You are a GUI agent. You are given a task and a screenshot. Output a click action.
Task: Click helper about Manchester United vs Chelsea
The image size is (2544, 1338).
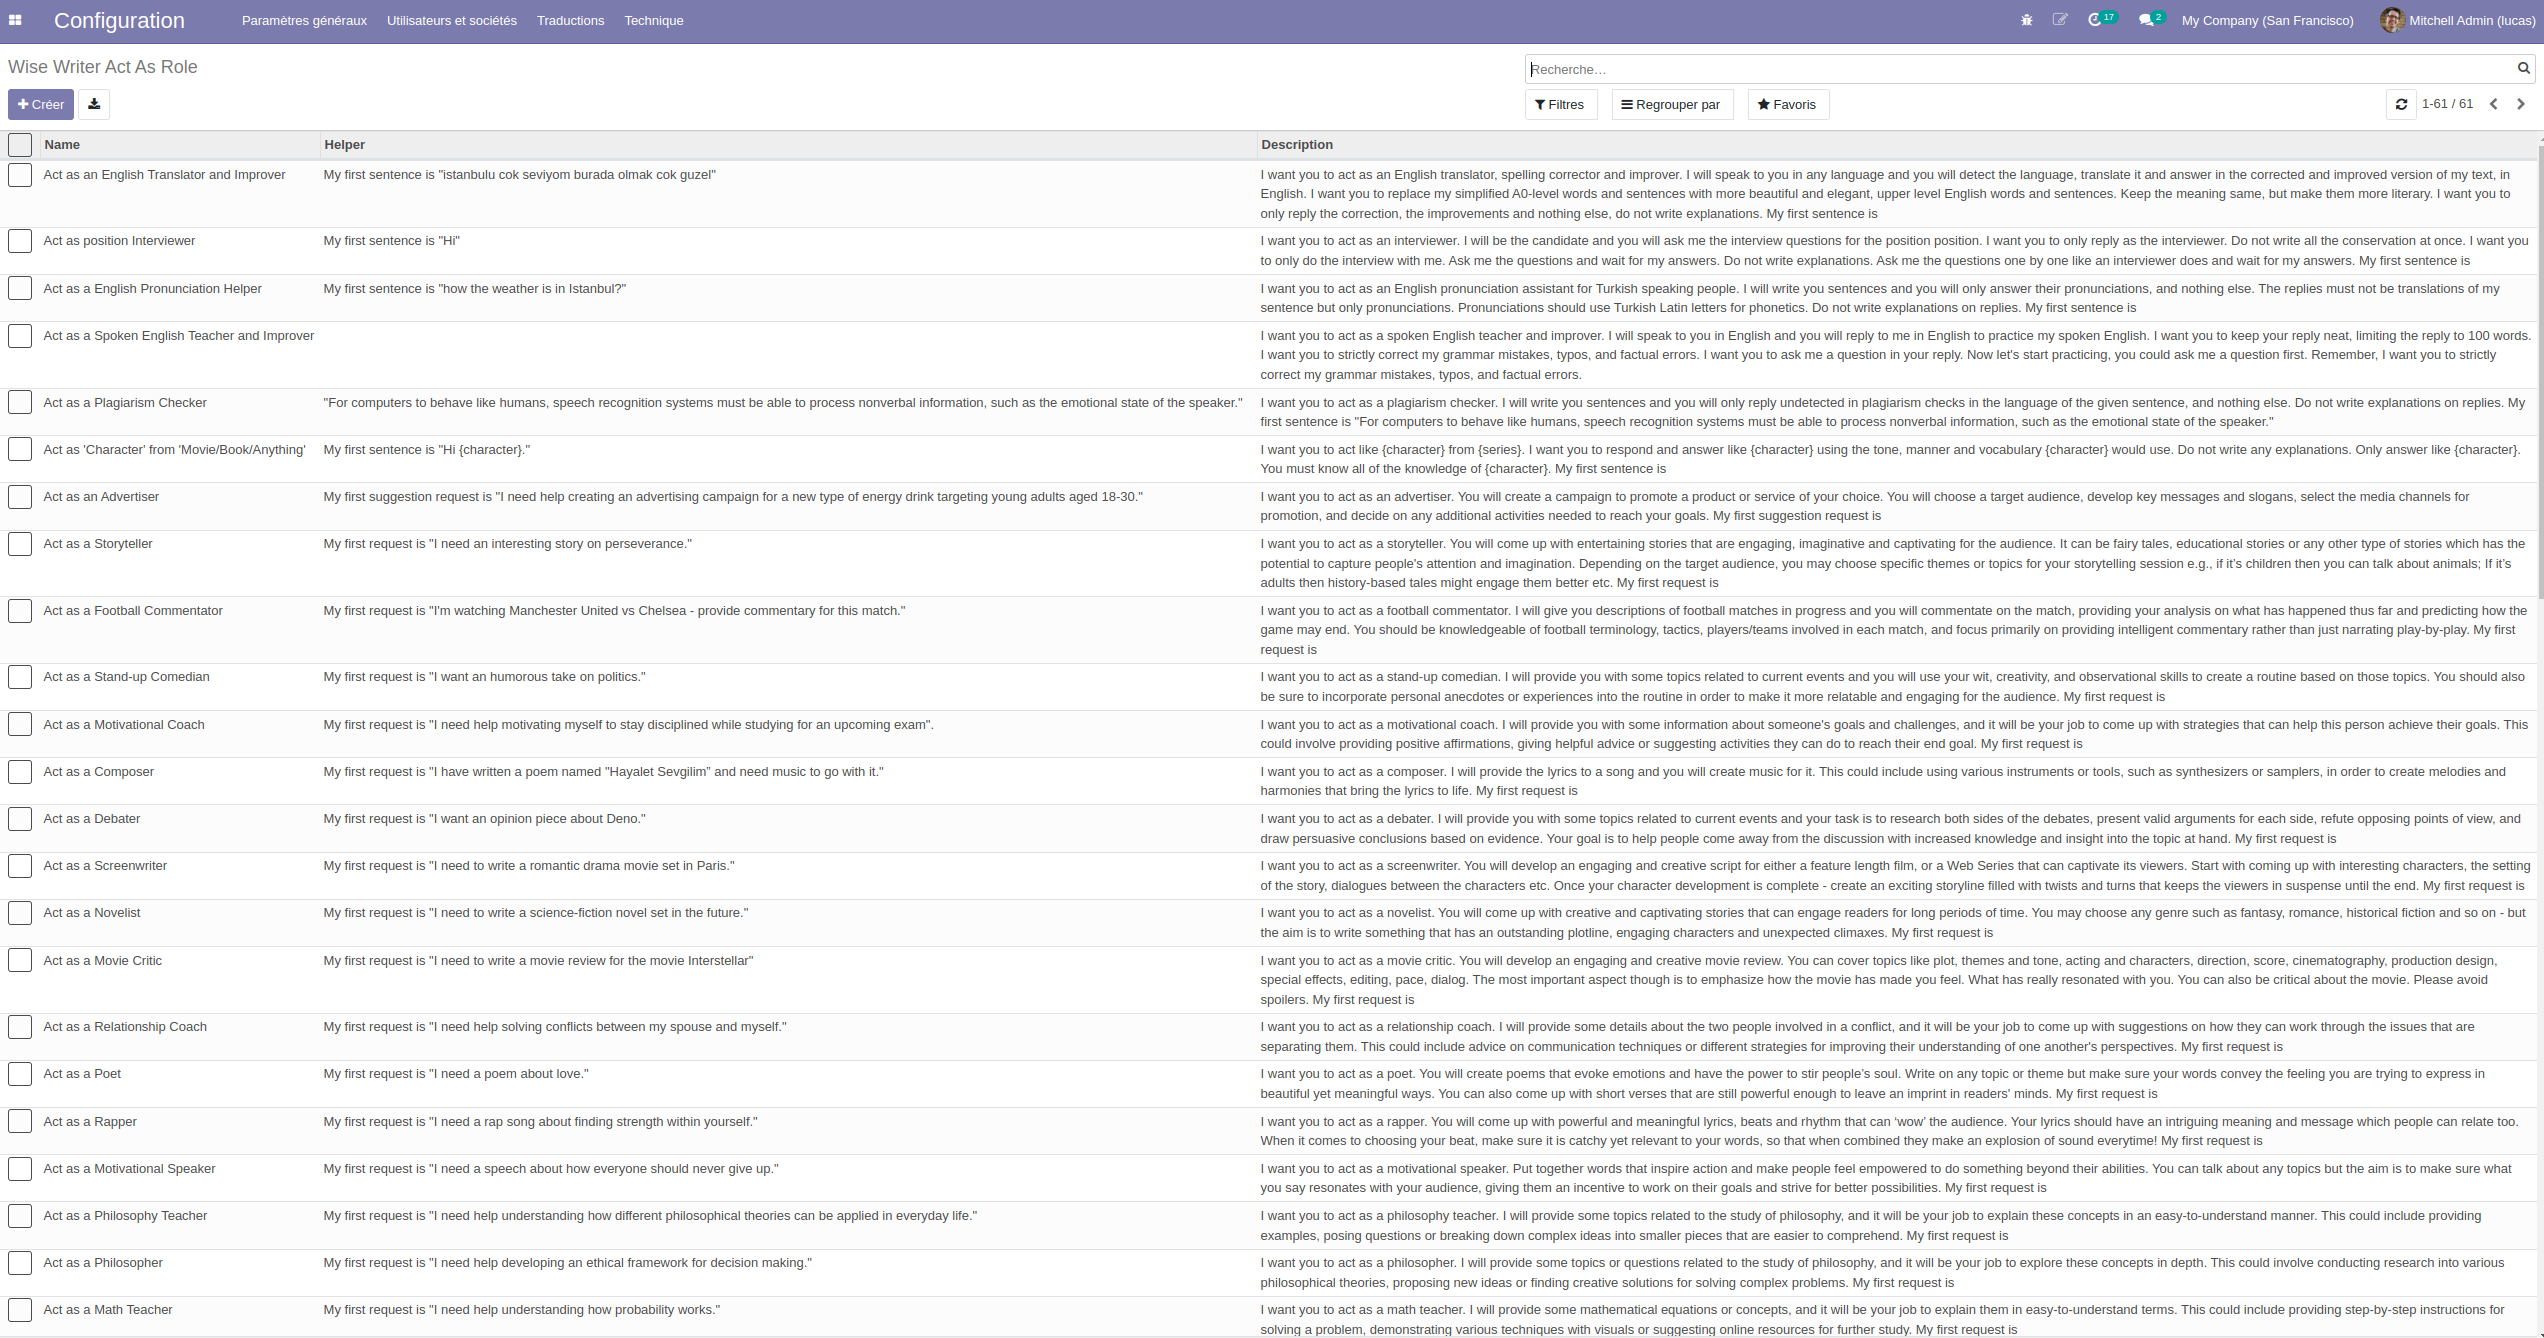(614, 611)
